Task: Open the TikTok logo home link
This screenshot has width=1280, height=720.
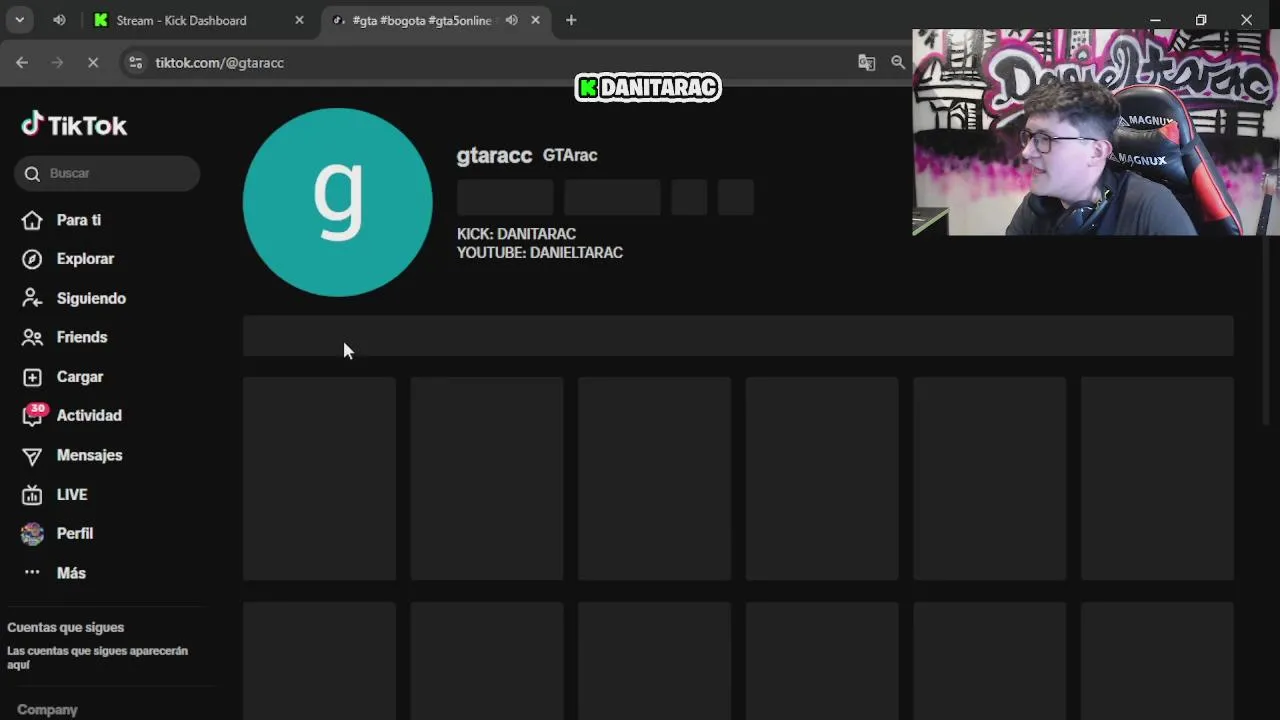Action: pos(74,125)
